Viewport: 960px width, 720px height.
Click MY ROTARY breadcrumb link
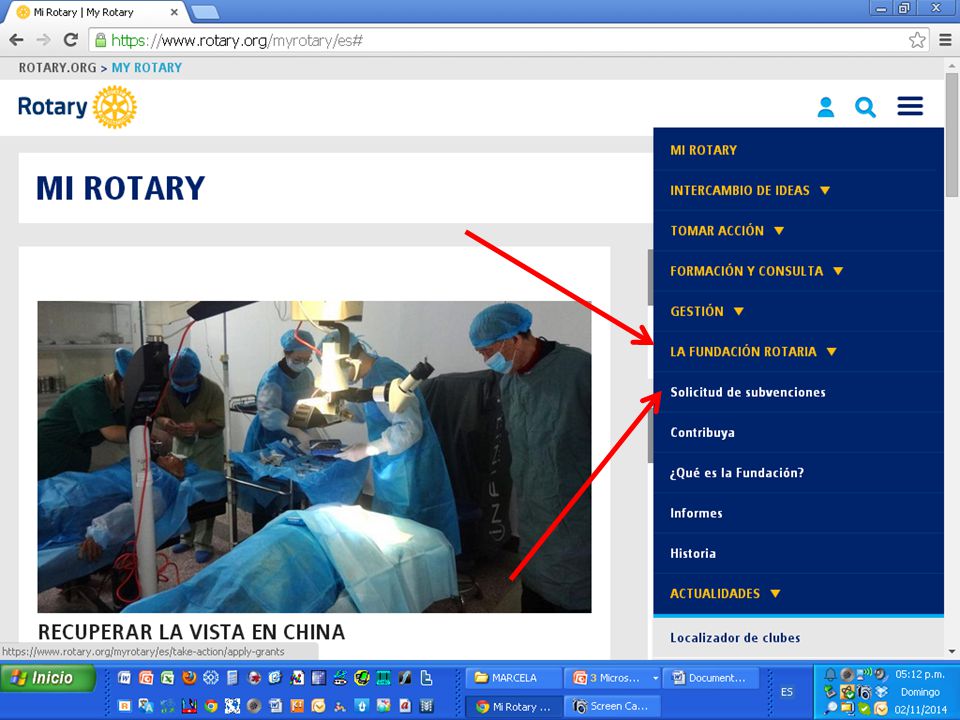146,67
